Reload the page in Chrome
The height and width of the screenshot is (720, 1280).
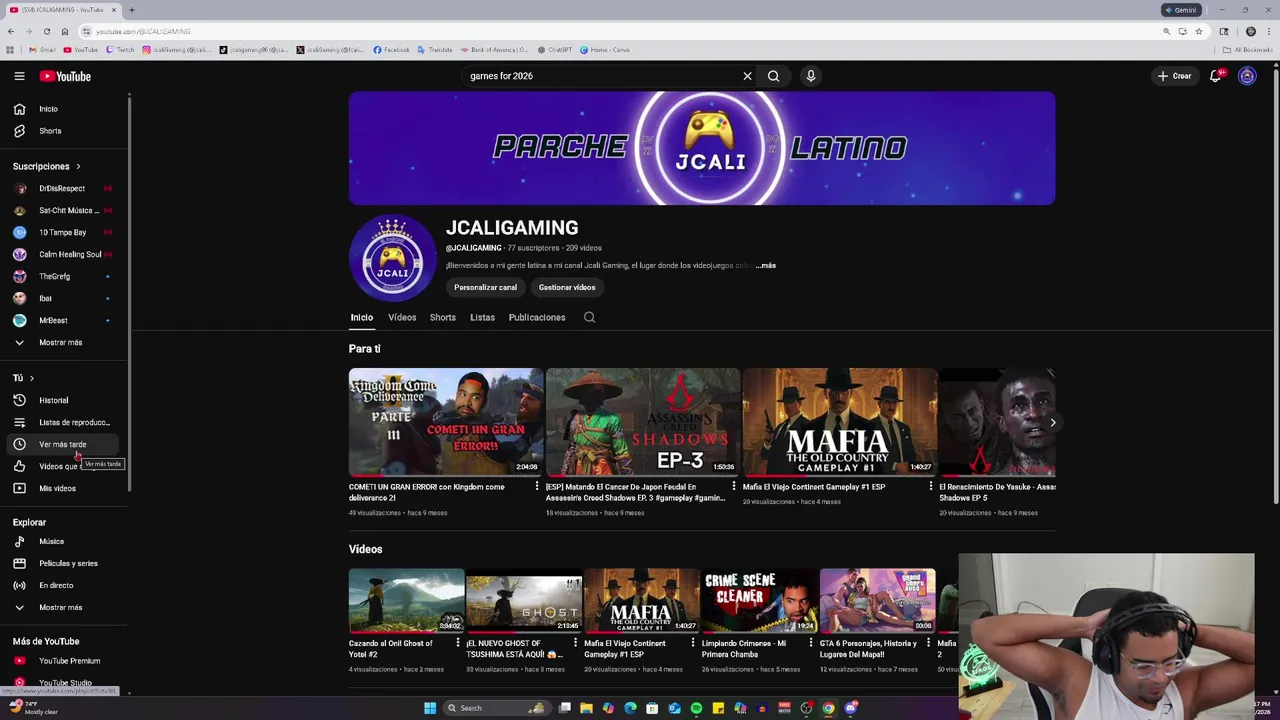(46, 31)
